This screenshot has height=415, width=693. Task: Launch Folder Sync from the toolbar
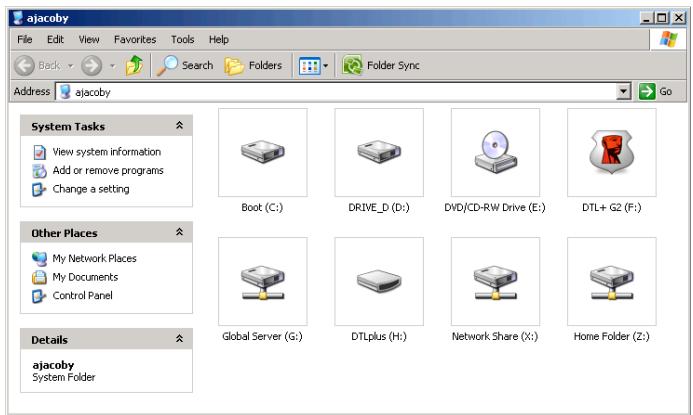coord(381,65)
